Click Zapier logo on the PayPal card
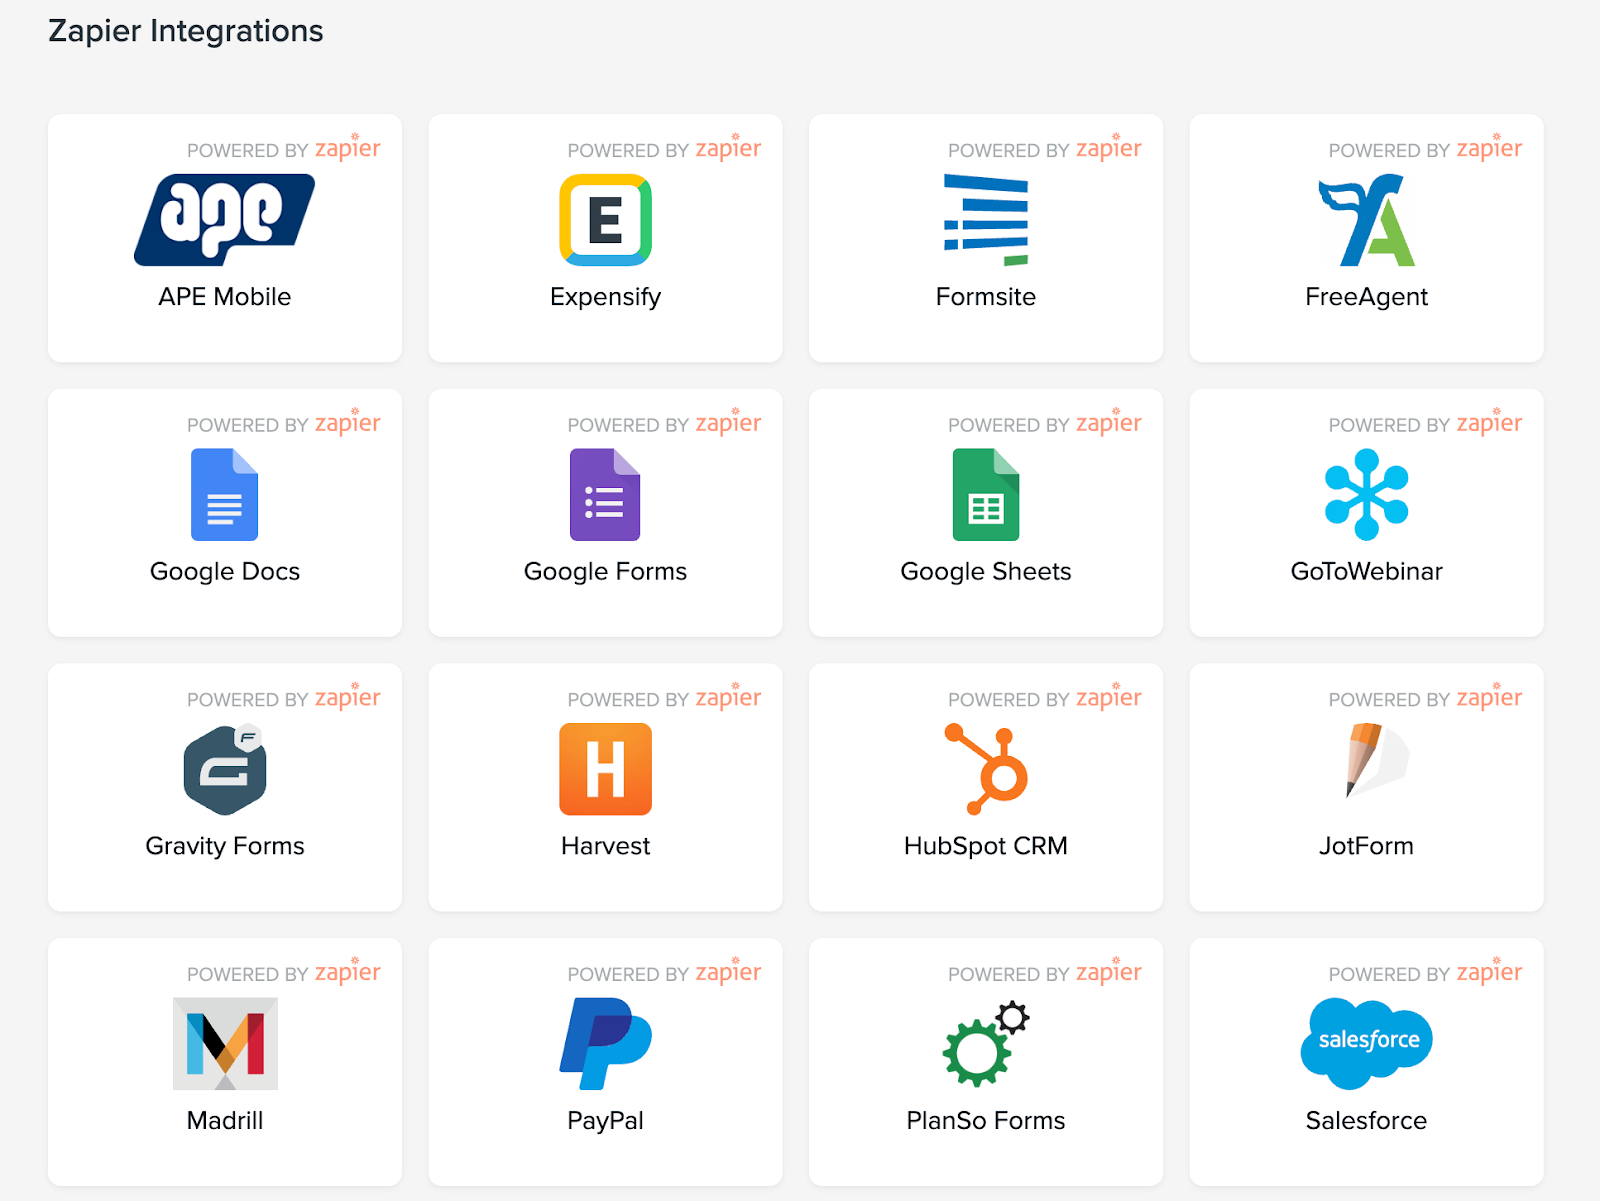The height and width of the screenshot is (1201, 1600). (728, 972)
